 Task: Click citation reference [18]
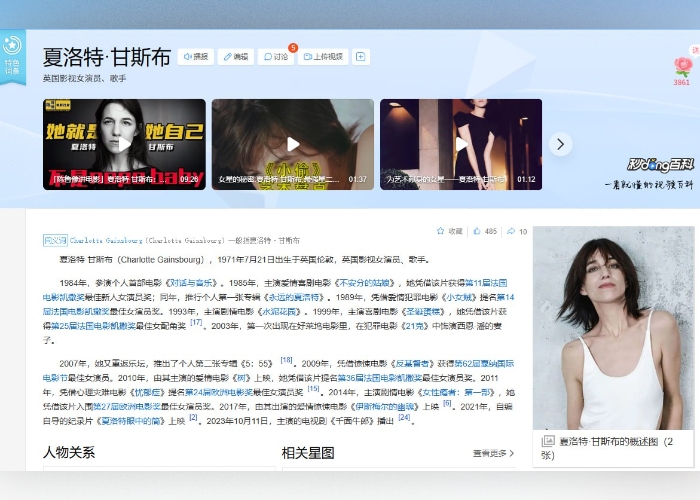coord(286,360)
